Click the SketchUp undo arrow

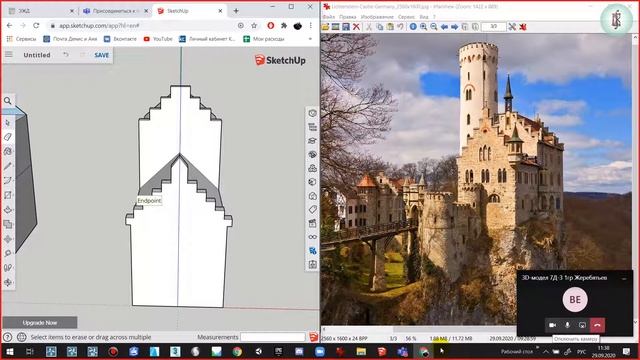pyautogui.click(x=66, y=54)
